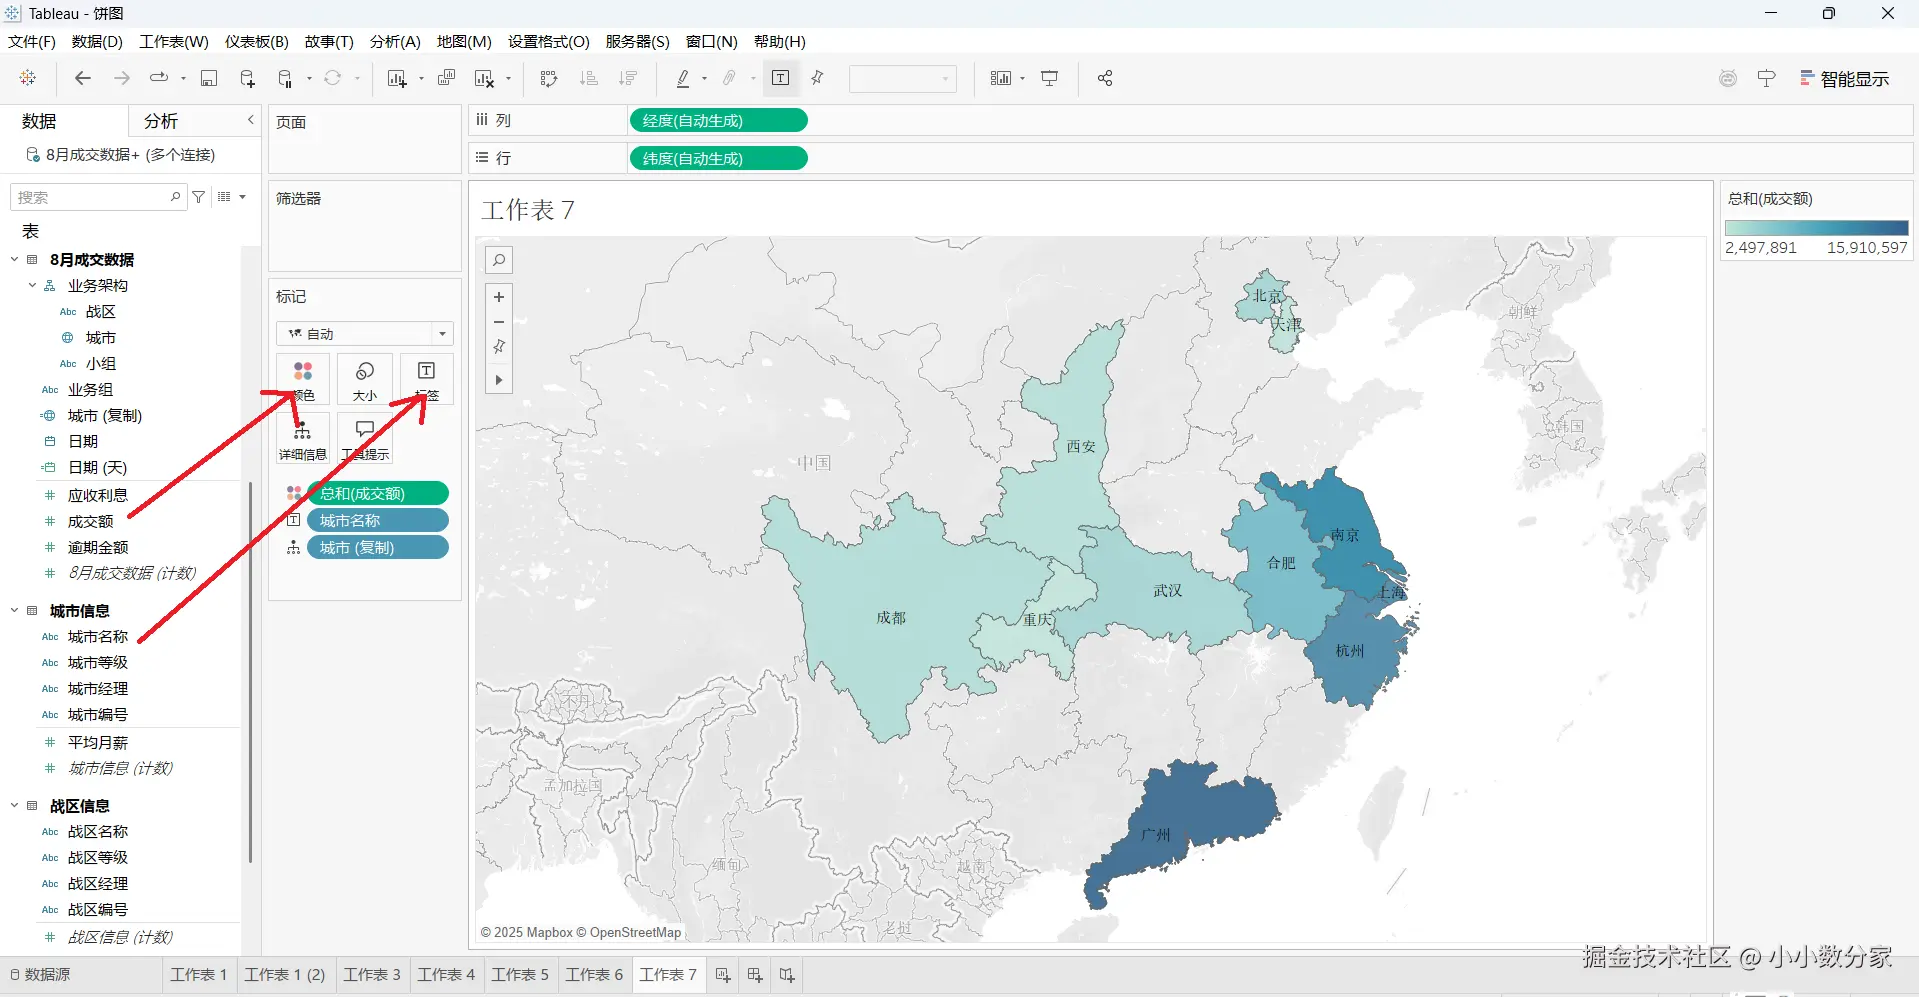The image size is (1919, 997).
Task: Click the 总和(成交额) color legend gradient bar
Action: pyautogui.click(x=1816, y=228)
